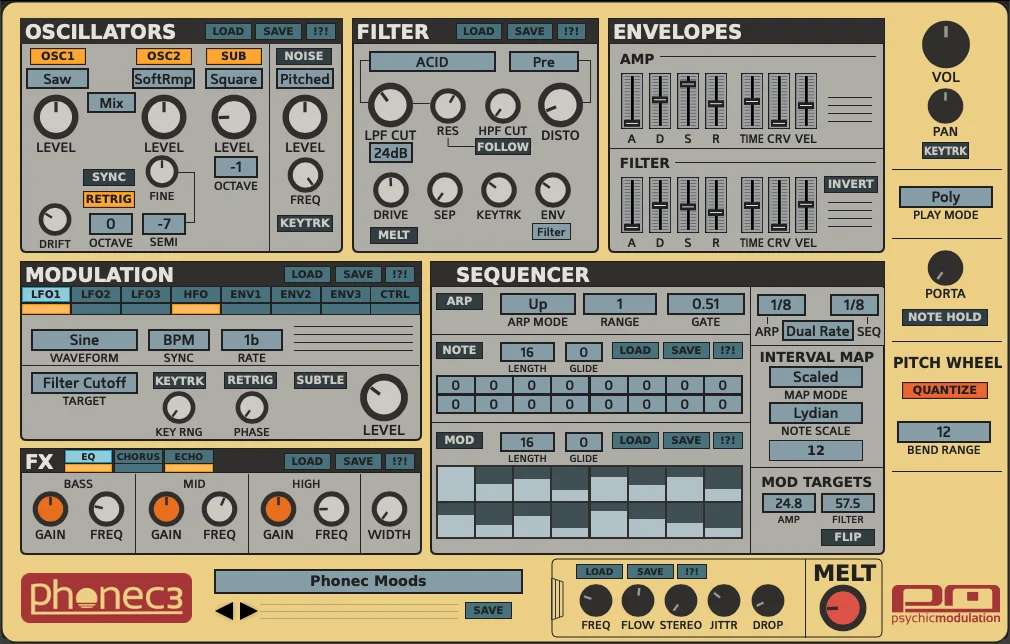Toggle oscillator SYNC
This screenshot has height=644, width=1010.
click(x=109, y=177)
